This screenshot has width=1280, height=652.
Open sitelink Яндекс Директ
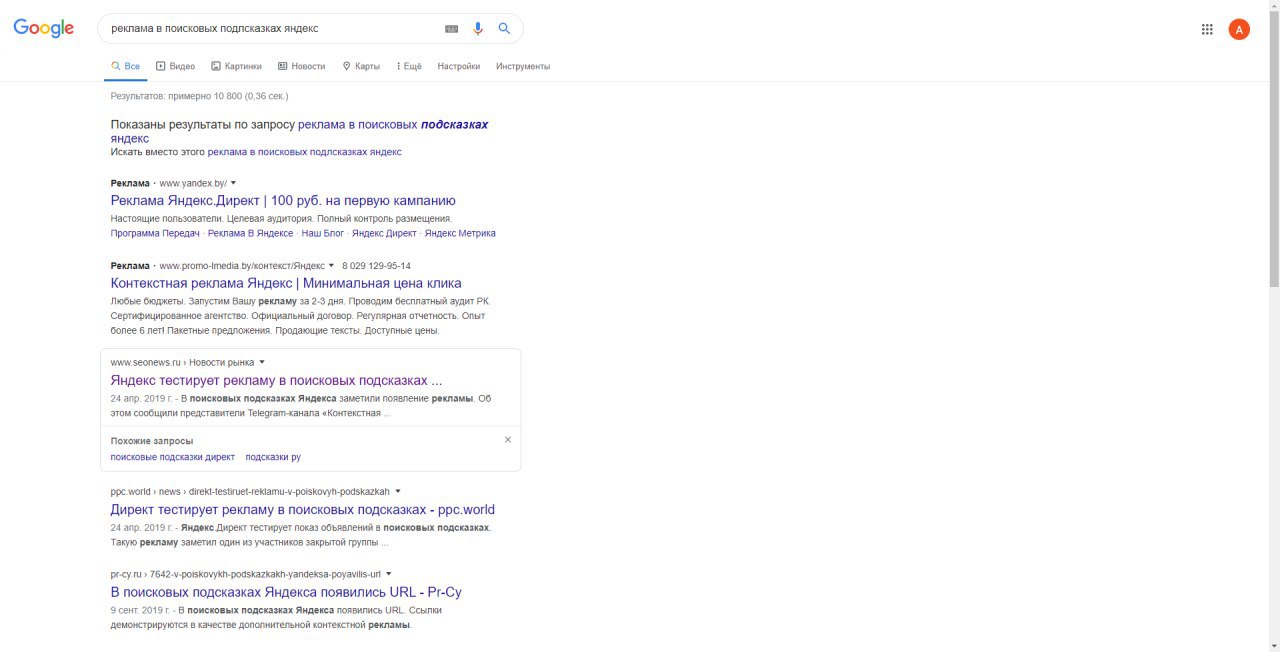pyautogui.click(x=384, y=233)
